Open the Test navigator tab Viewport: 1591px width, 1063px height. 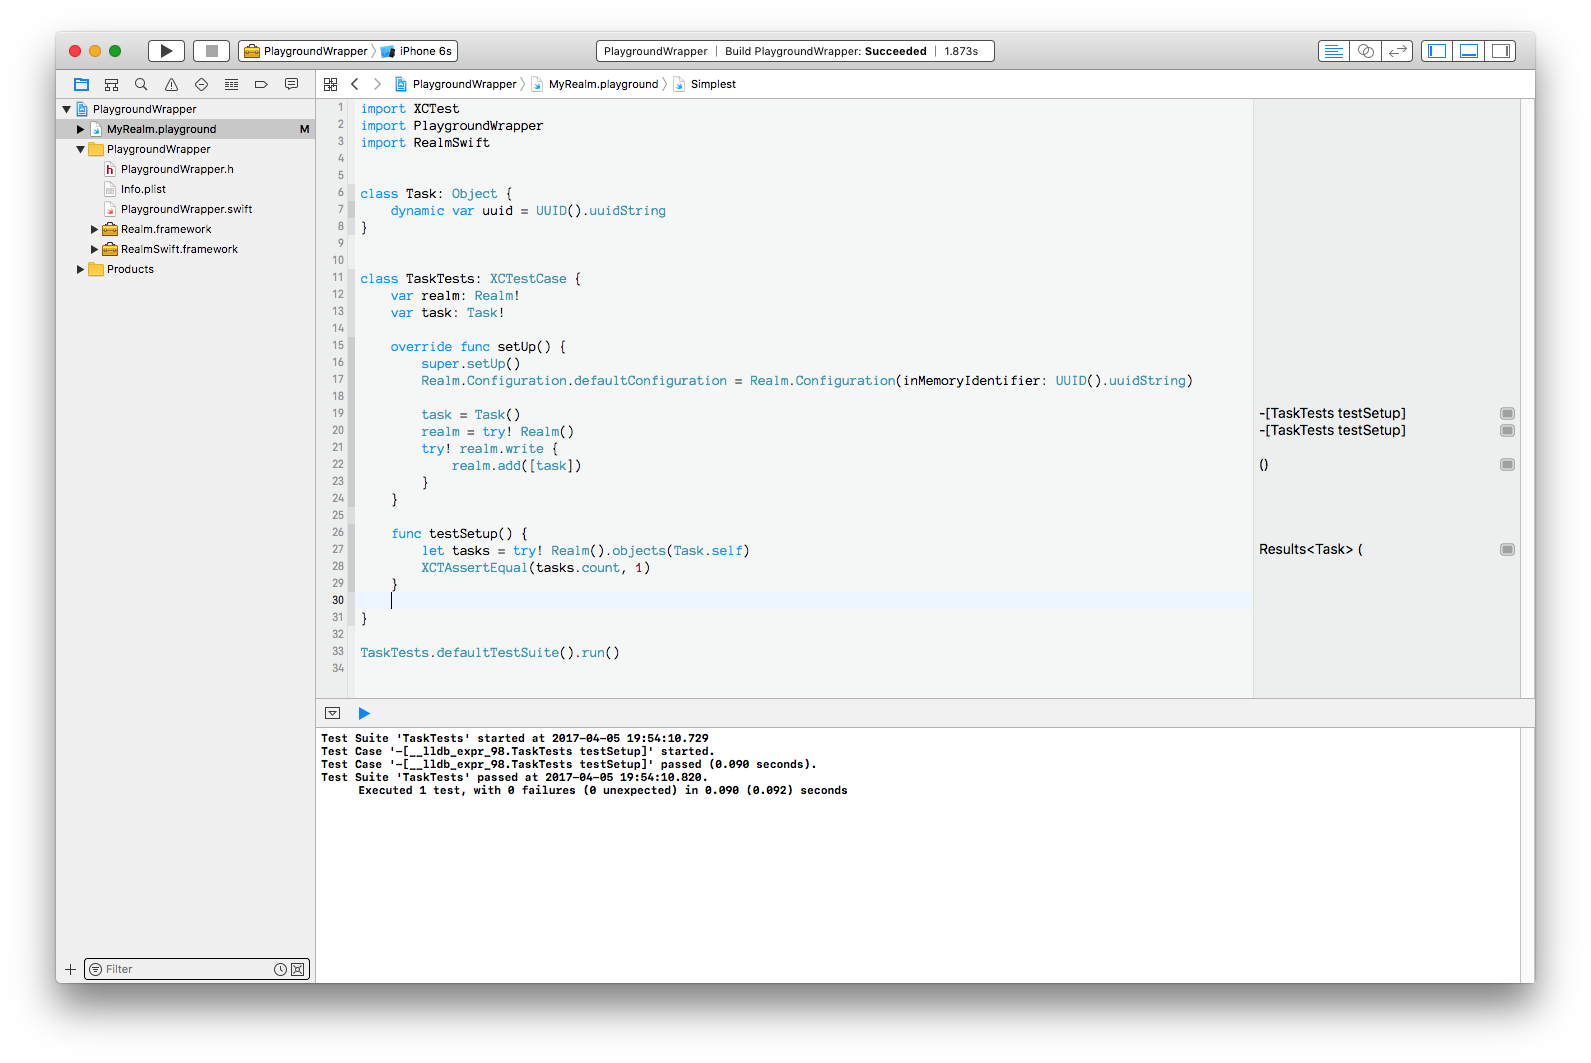coord(201,84)
